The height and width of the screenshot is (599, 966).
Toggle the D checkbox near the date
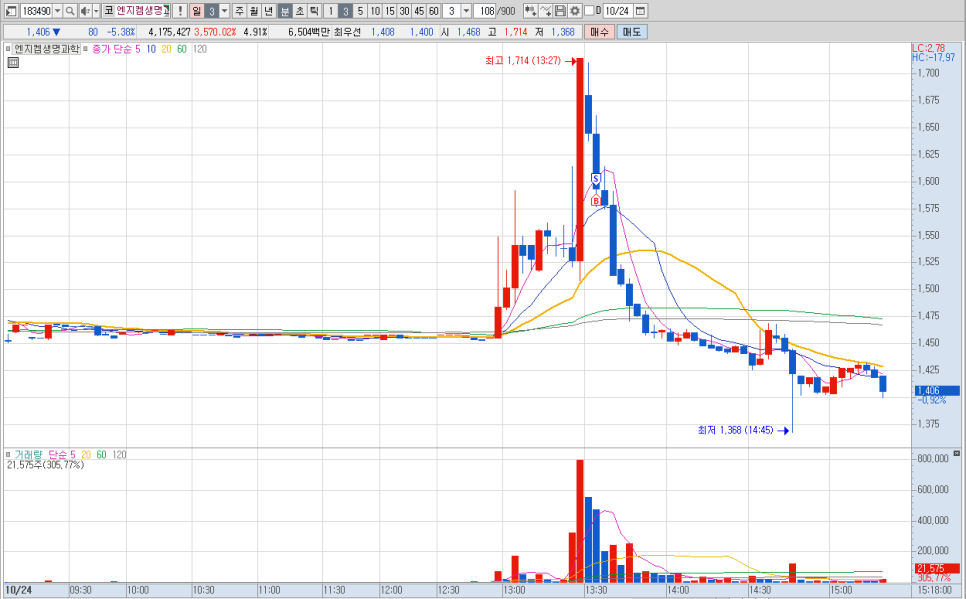[589, 10]
